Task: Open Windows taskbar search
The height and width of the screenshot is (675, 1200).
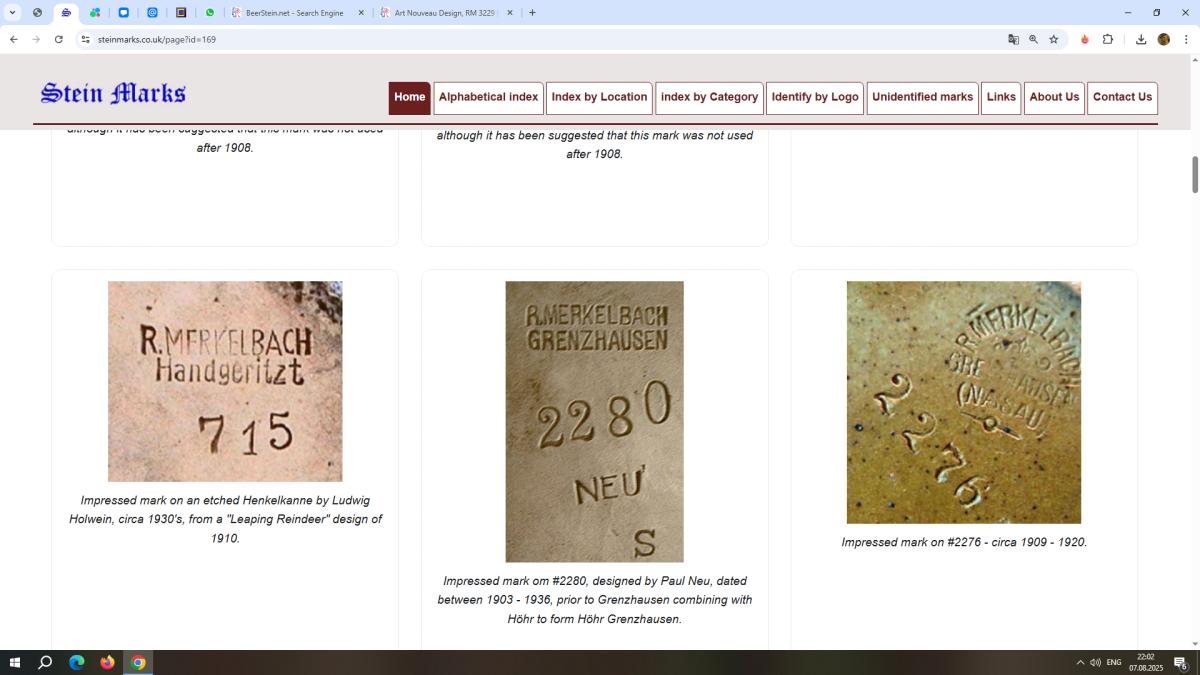Action: coord(45,662)
